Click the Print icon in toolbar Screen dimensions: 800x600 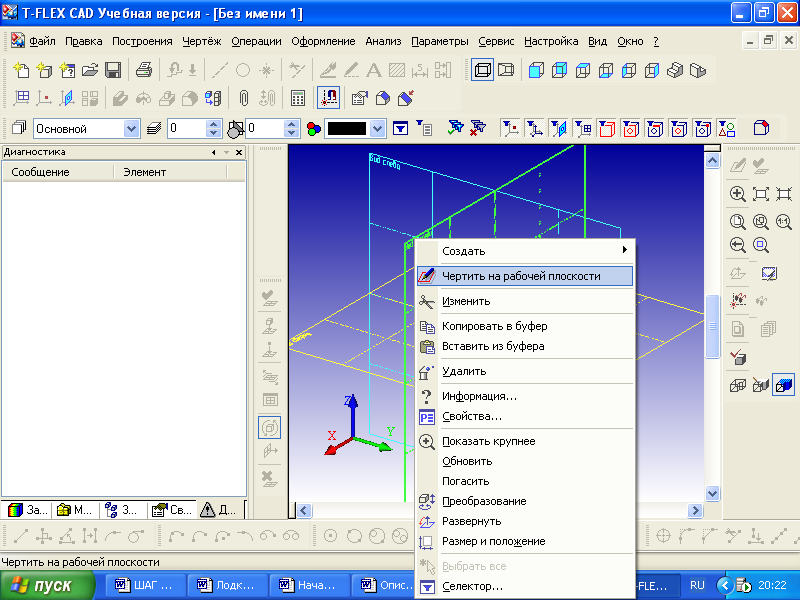(x=144, y=70)
